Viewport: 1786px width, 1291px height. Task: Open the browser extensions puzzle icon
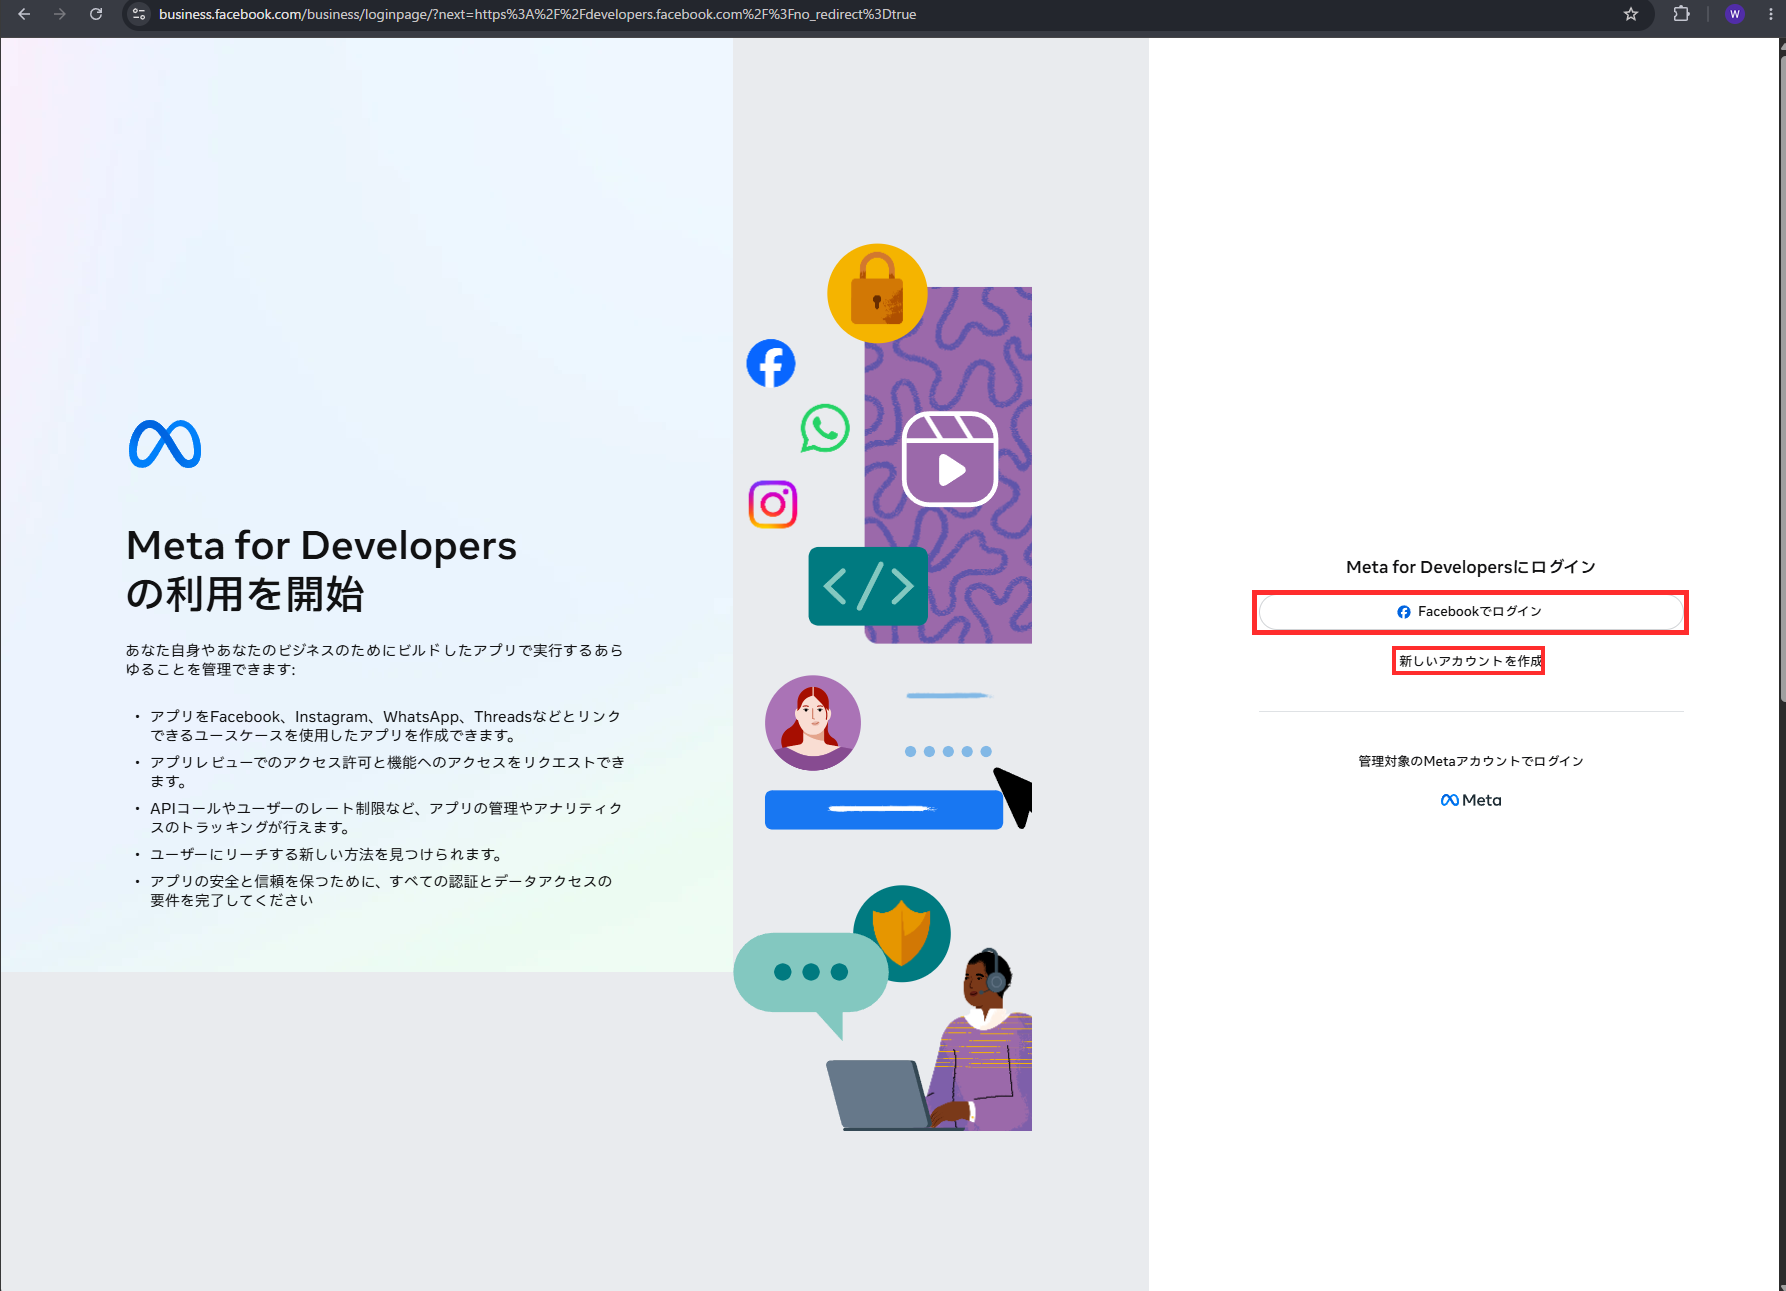tap(1682, 14)
